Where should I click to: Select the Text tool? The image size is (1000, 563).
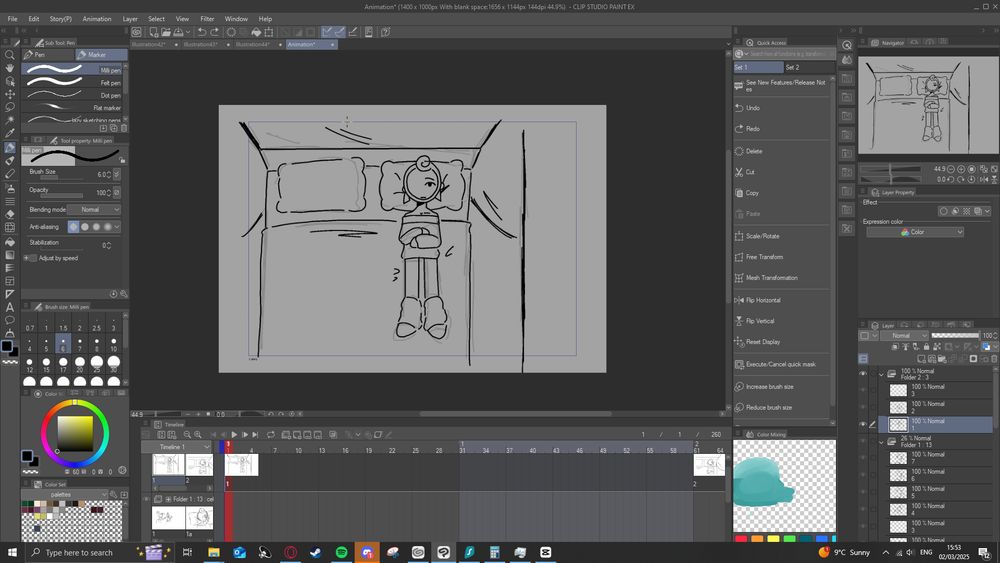[10, 307]
